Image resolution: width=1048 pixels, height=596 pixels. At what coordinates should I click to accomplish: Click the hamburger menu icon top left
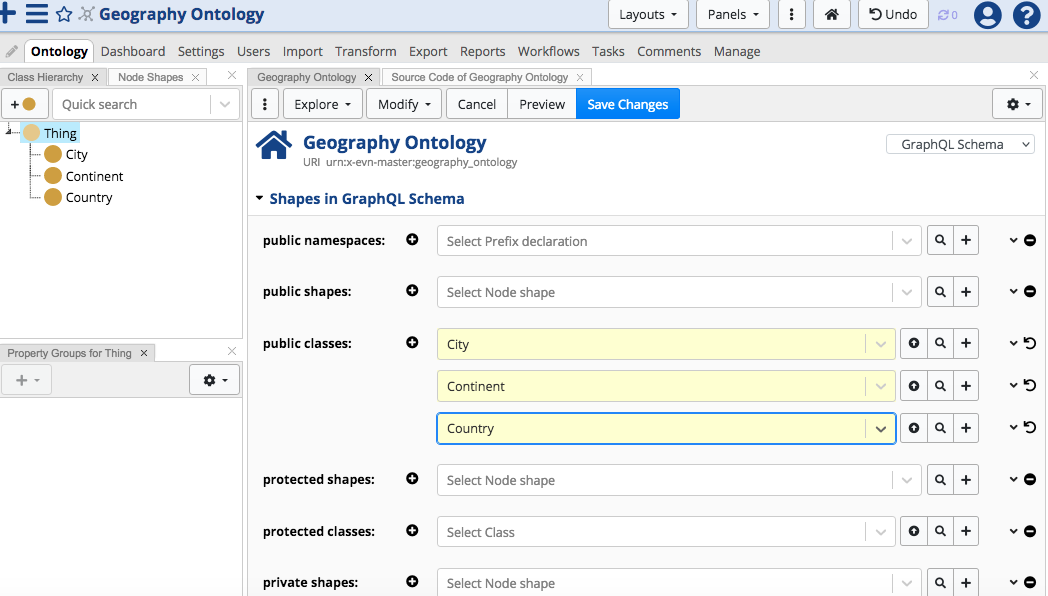click(x=36, y=14)
